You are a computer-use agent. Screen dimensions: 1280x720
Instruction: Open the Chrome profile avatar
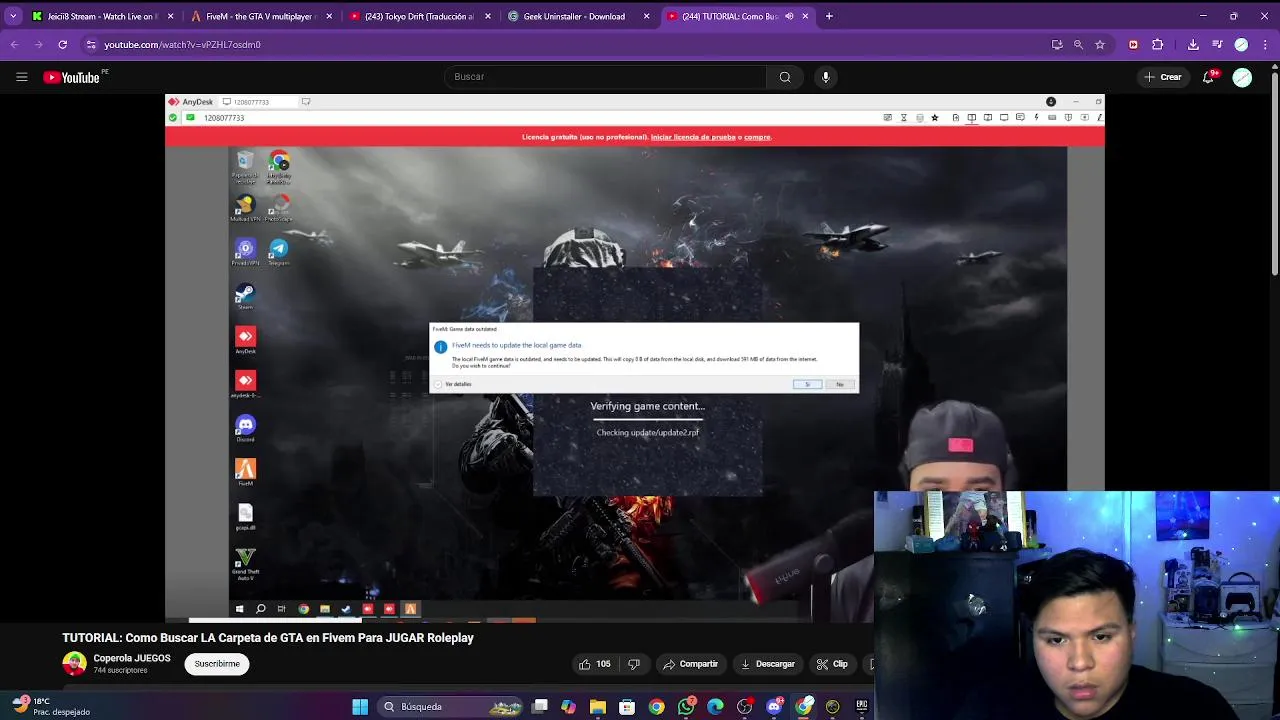[1241, 44]
